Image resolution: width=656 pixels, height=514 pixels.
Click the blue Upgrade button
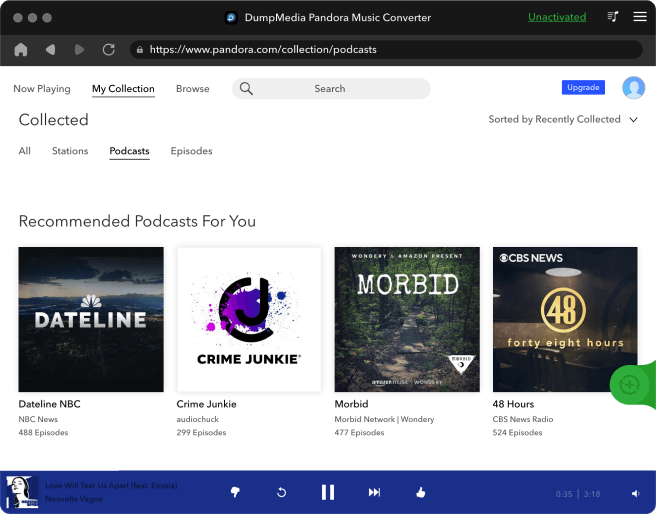tap(583, 88)
